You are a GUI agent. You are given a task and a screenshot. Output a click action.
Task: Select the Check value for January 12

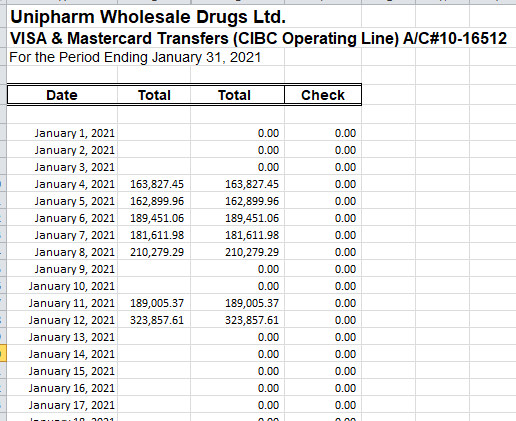coord(345,320)
